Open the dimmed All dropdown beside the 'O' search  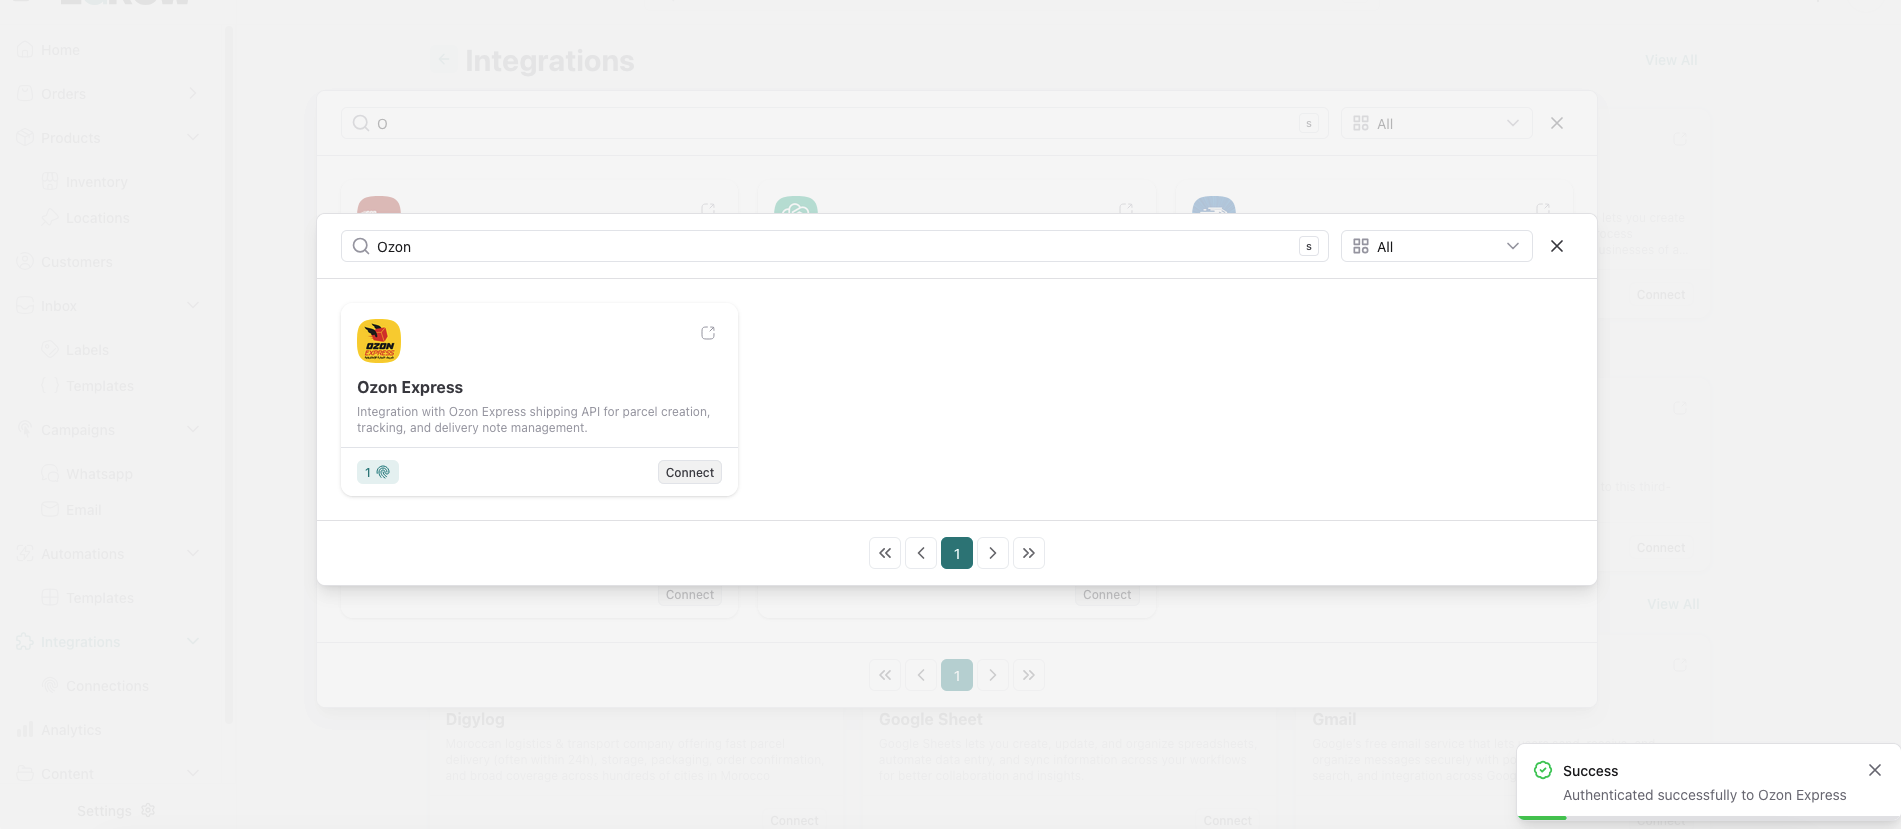tap(1436, 123)
